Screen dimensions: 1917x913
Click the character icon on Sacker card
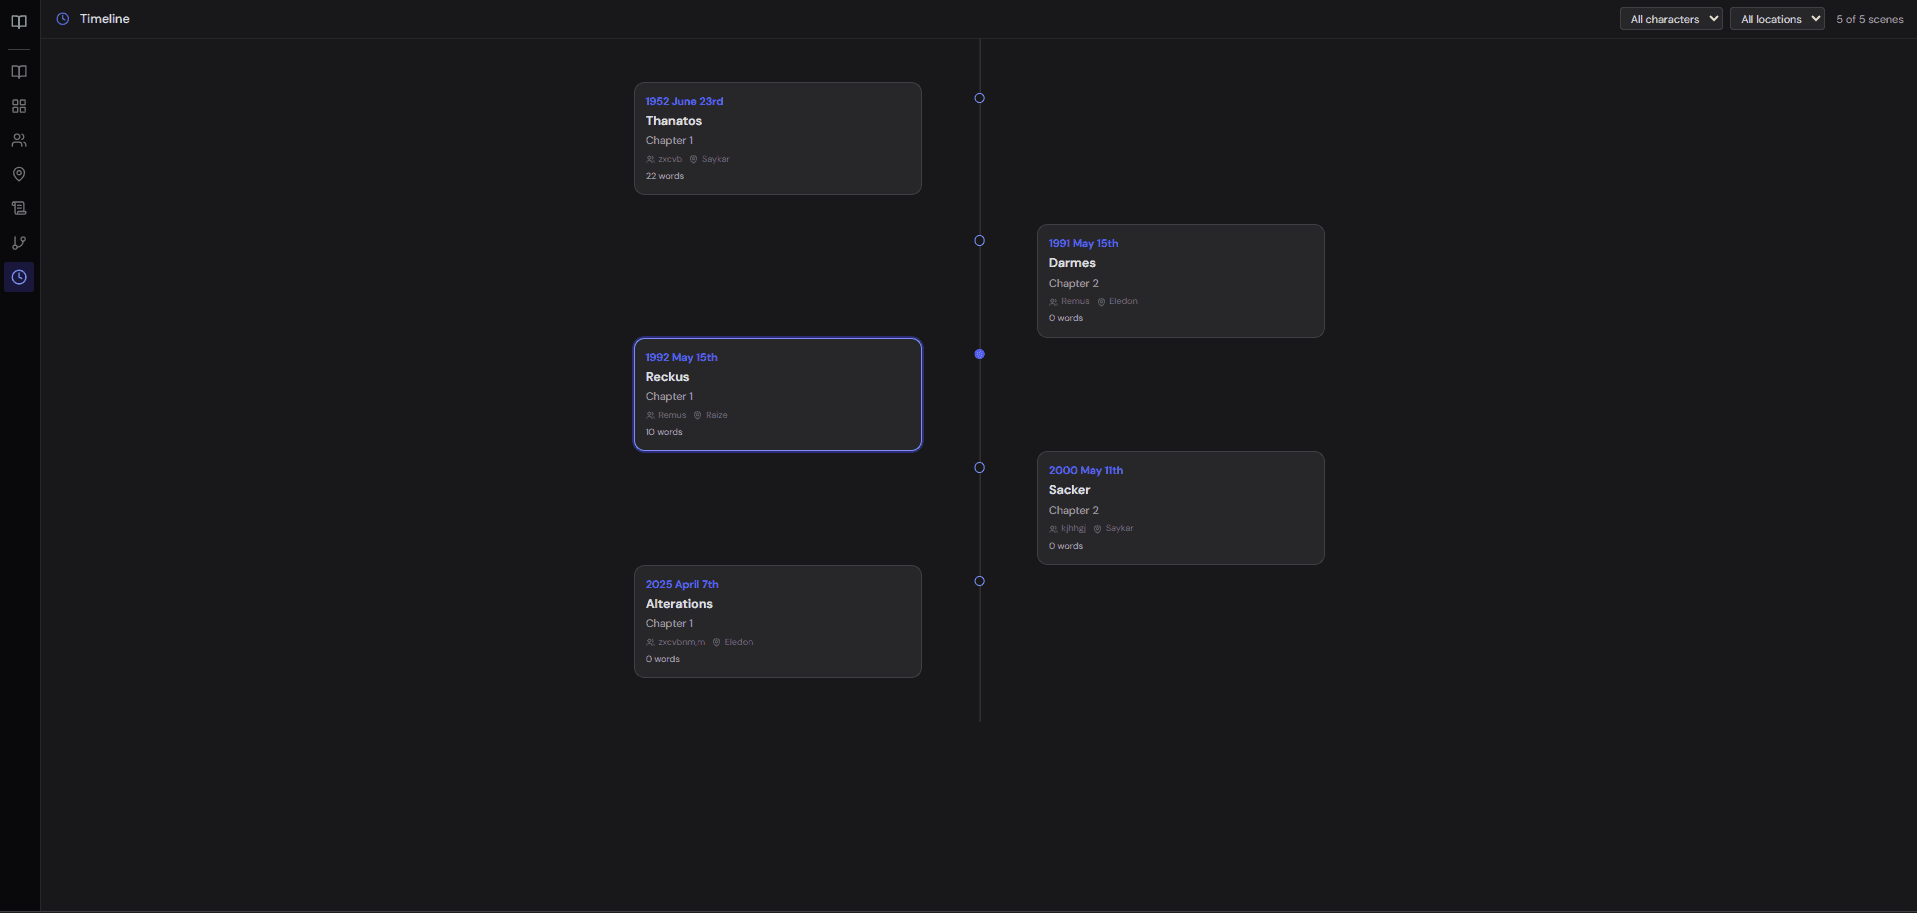pyautogui.click(x=1053, y=528)
